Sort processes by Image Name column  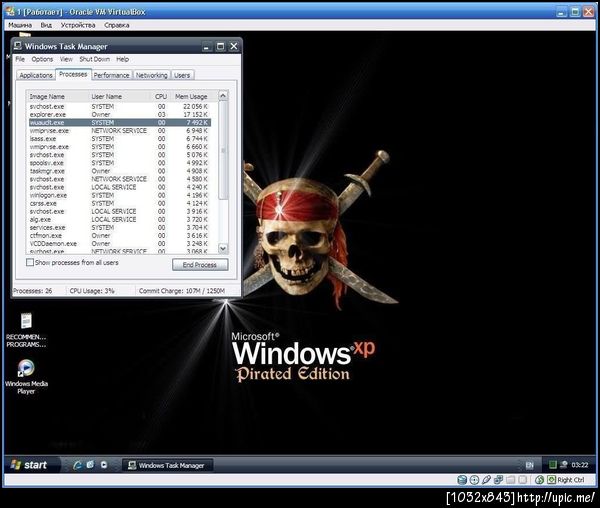58,96
